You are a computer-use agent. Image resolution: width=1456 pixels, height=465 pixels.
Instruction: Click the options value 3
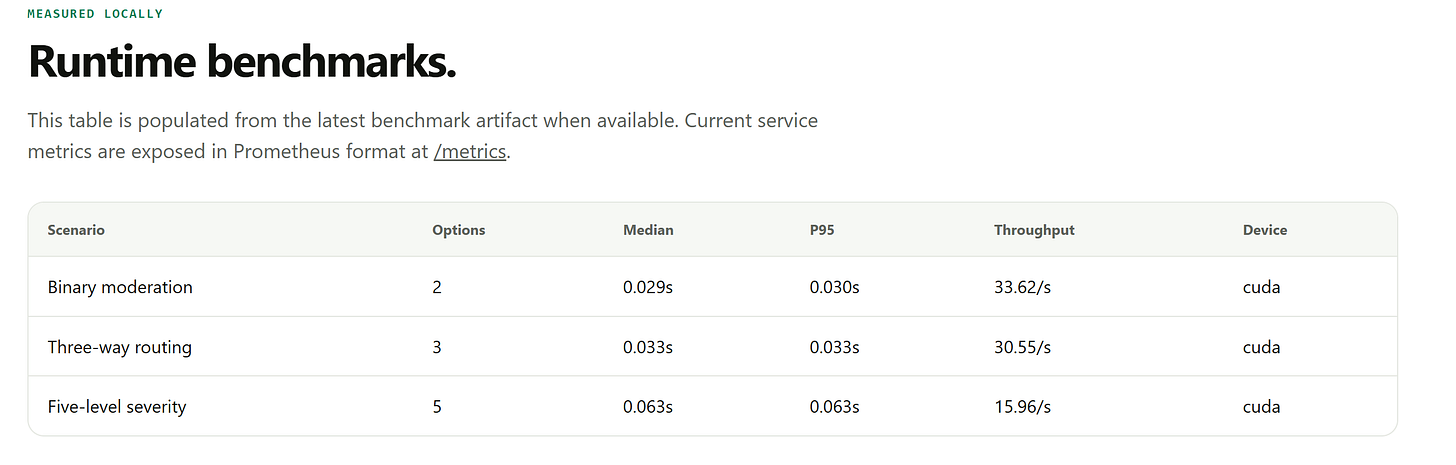pos(437,347)
